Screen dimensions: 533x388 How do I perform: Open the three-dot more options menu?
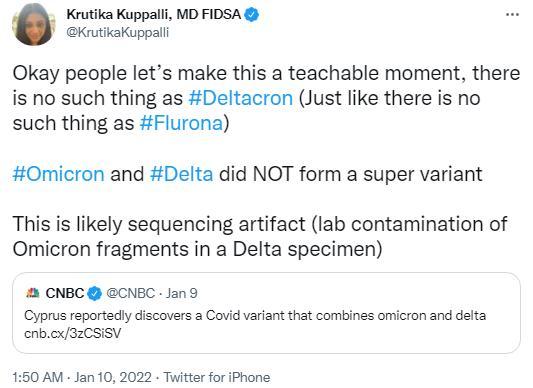pos(512,15)
